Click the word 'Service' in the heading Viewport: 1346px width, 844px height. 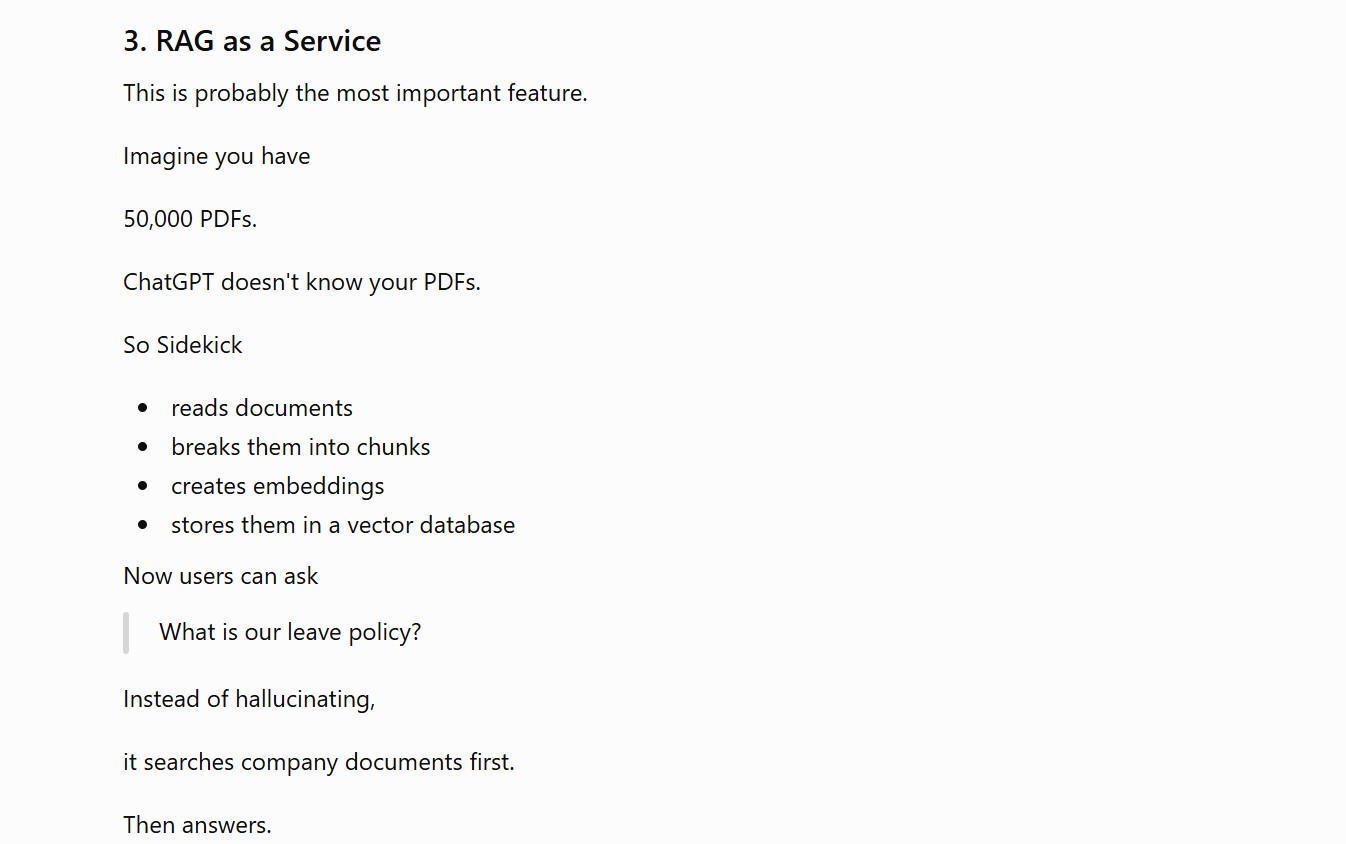[x=332, y=41]
